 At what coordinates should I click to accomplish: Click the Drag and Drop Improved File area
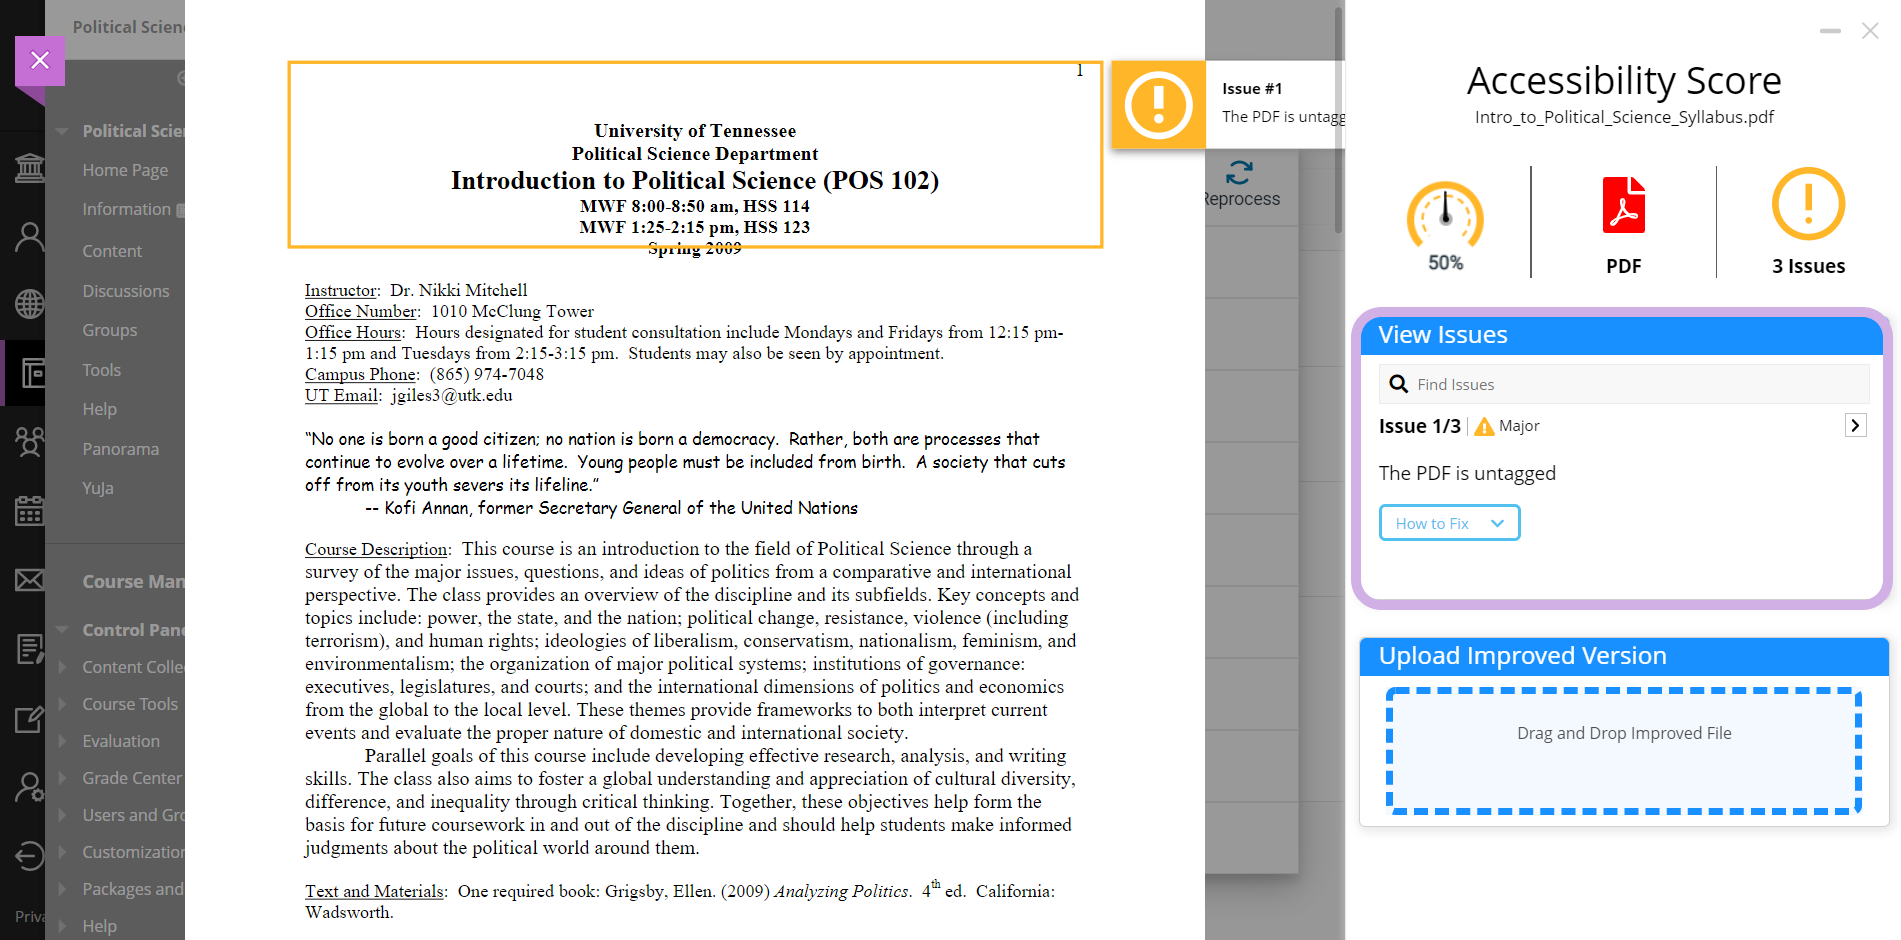[1624, 751]
